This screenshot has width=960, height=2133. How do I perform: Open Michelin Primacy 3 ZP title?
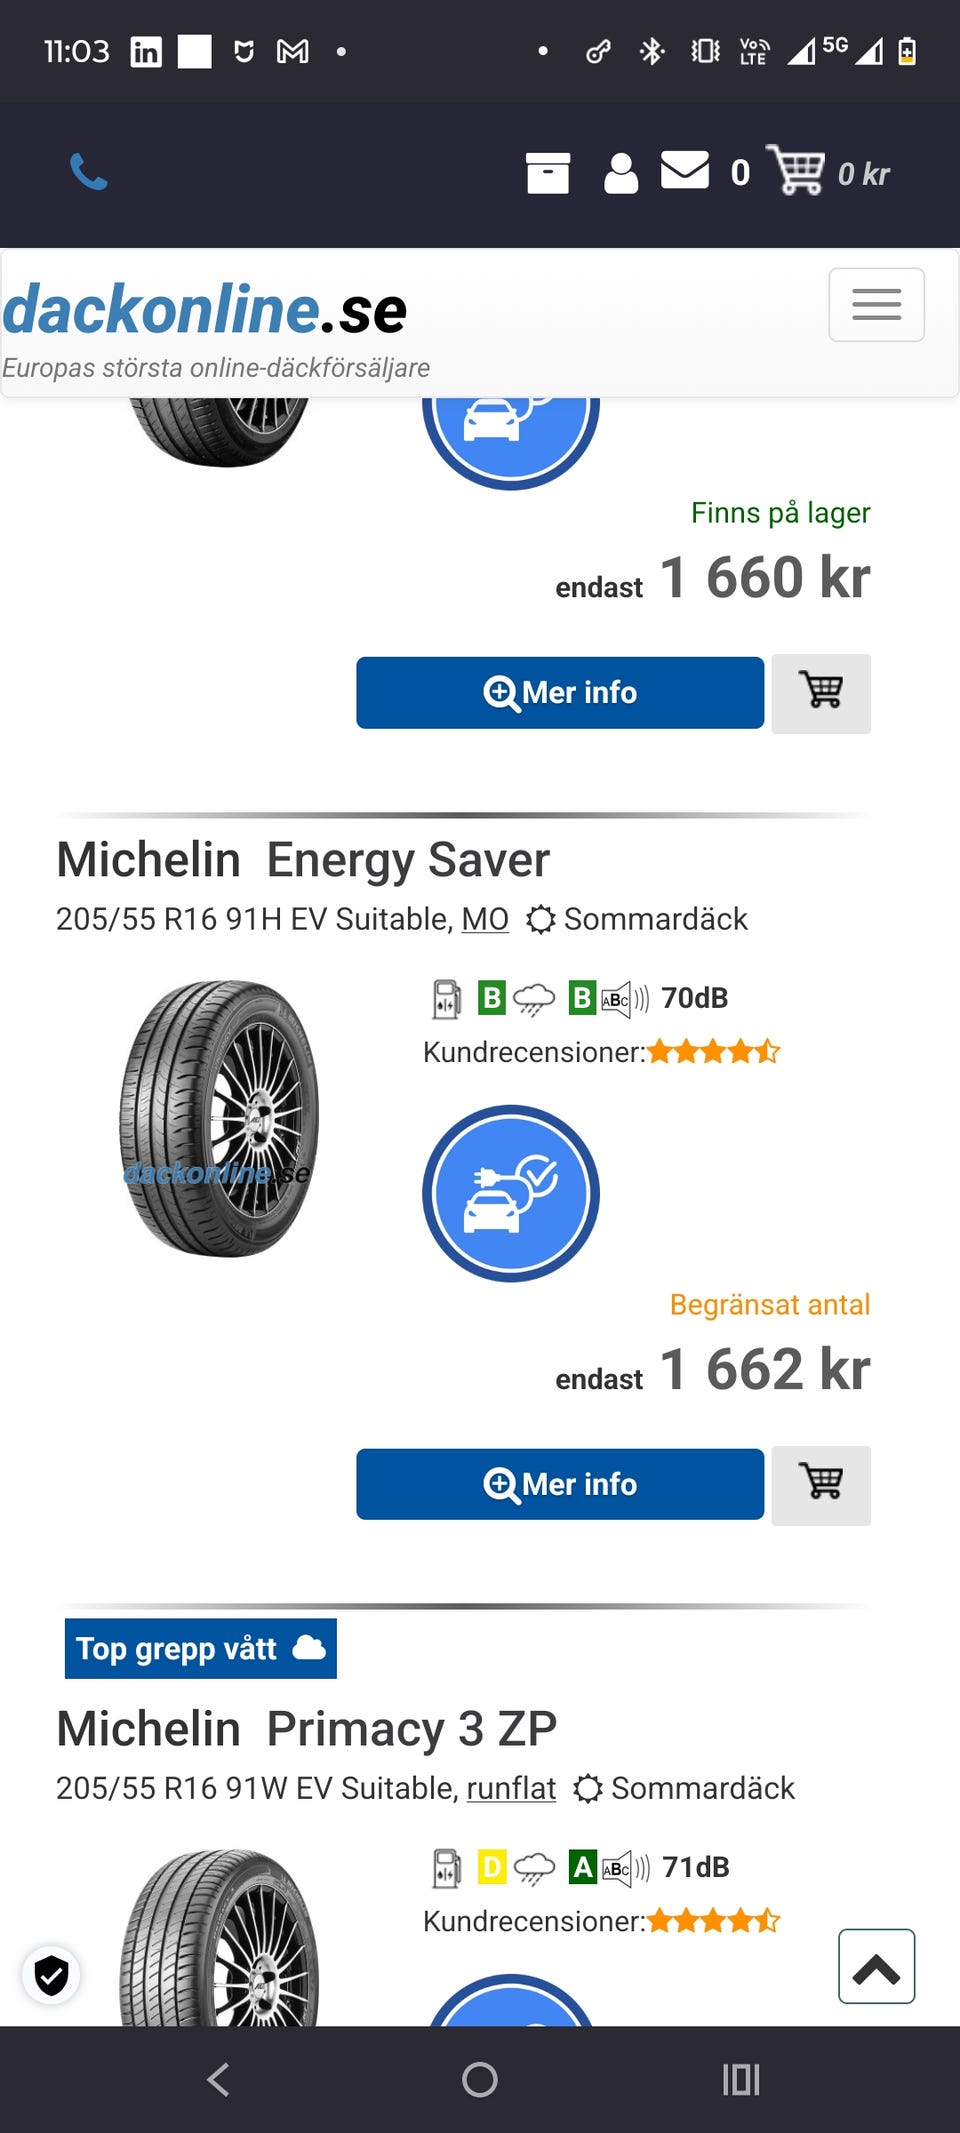tap(306, 1729)
